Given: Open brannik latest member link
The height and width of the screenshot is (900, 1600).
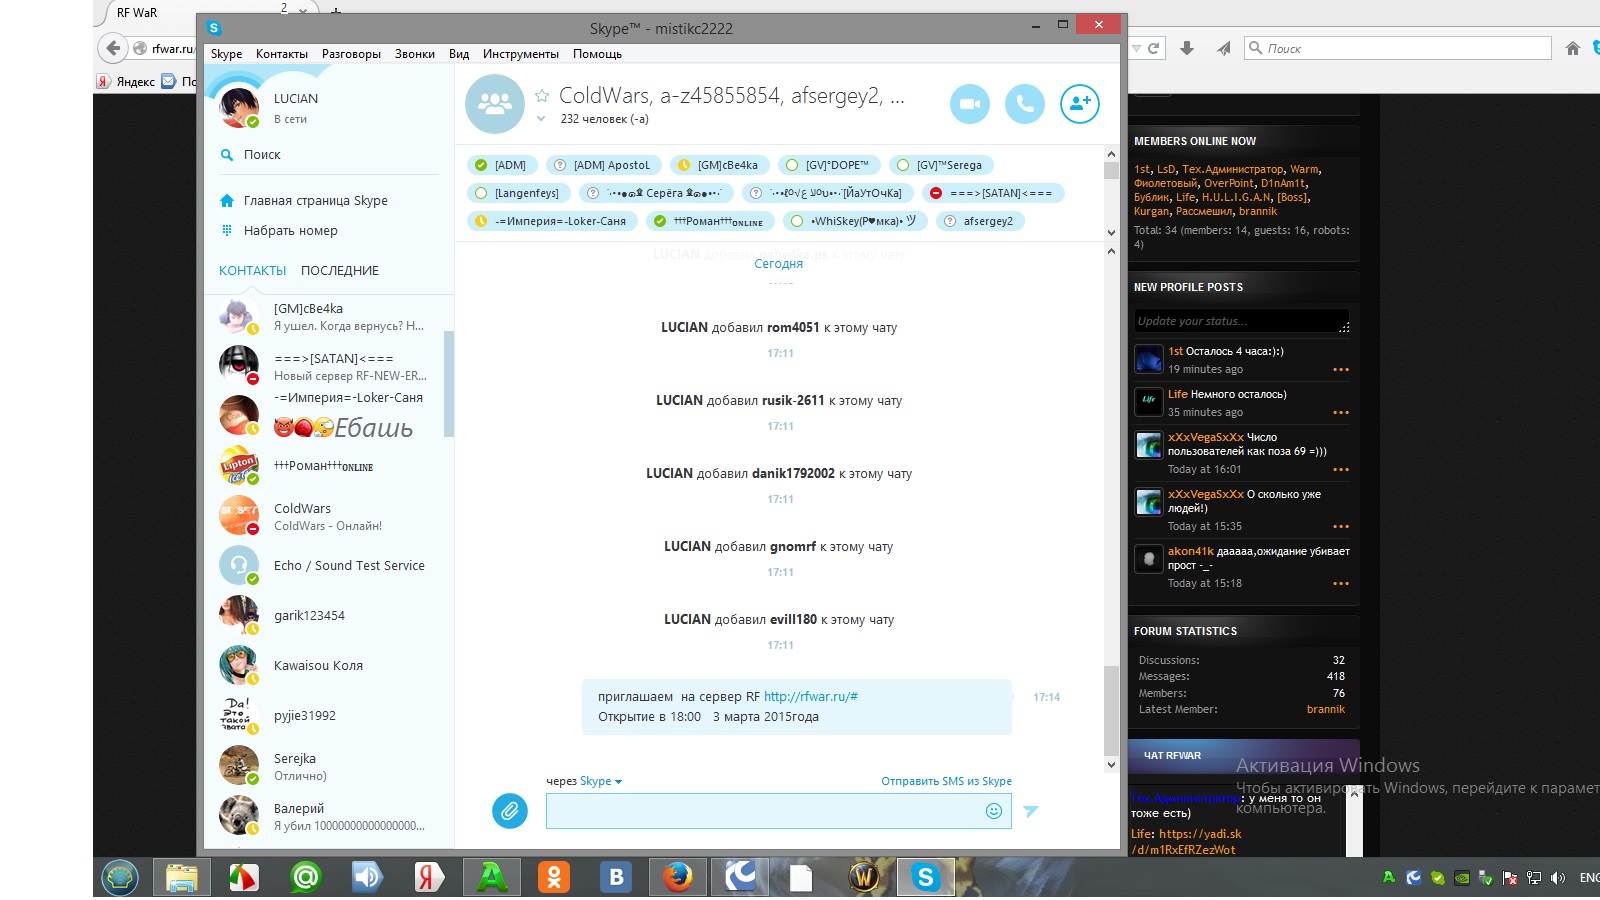Looking at the screenshot, I should 1325,710.
